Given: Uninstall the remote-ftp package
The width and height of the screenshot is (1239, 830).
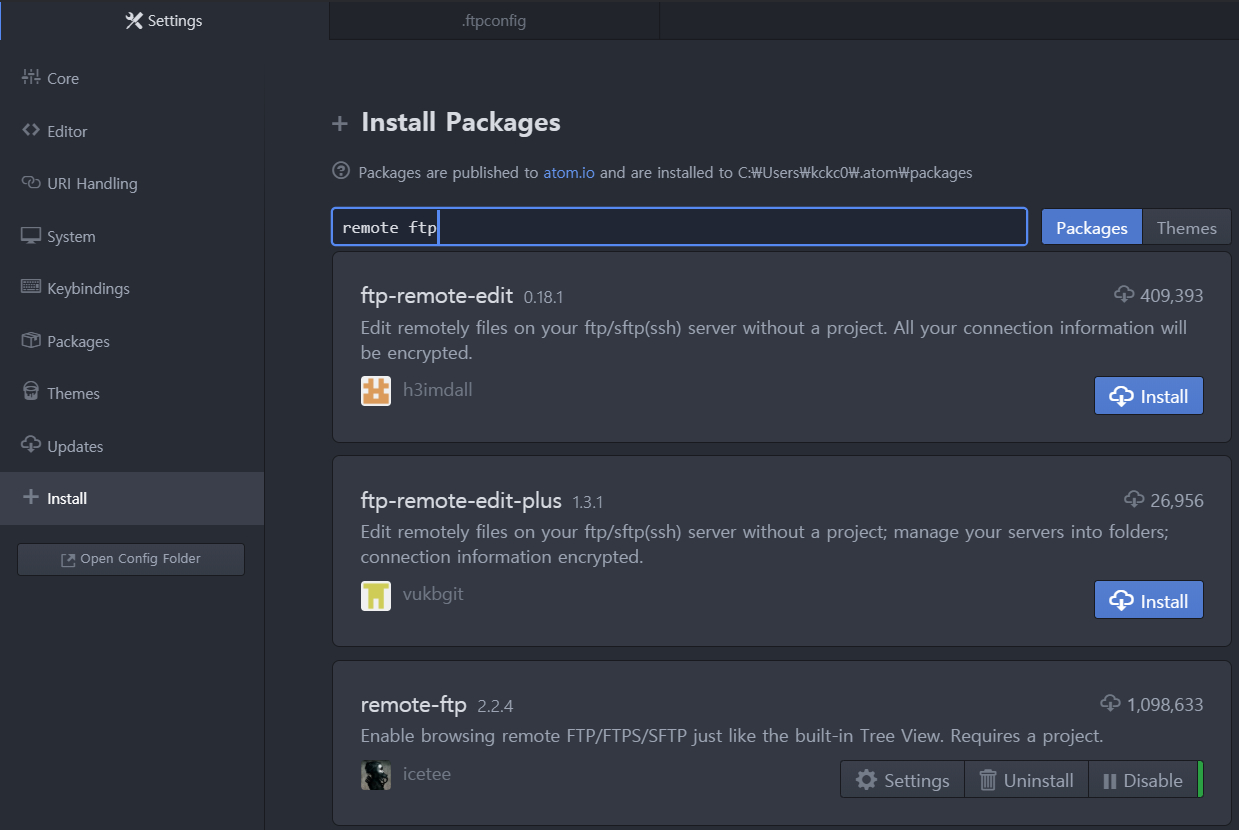Looking at the screenshot, I should click(x=1026, y=780).
